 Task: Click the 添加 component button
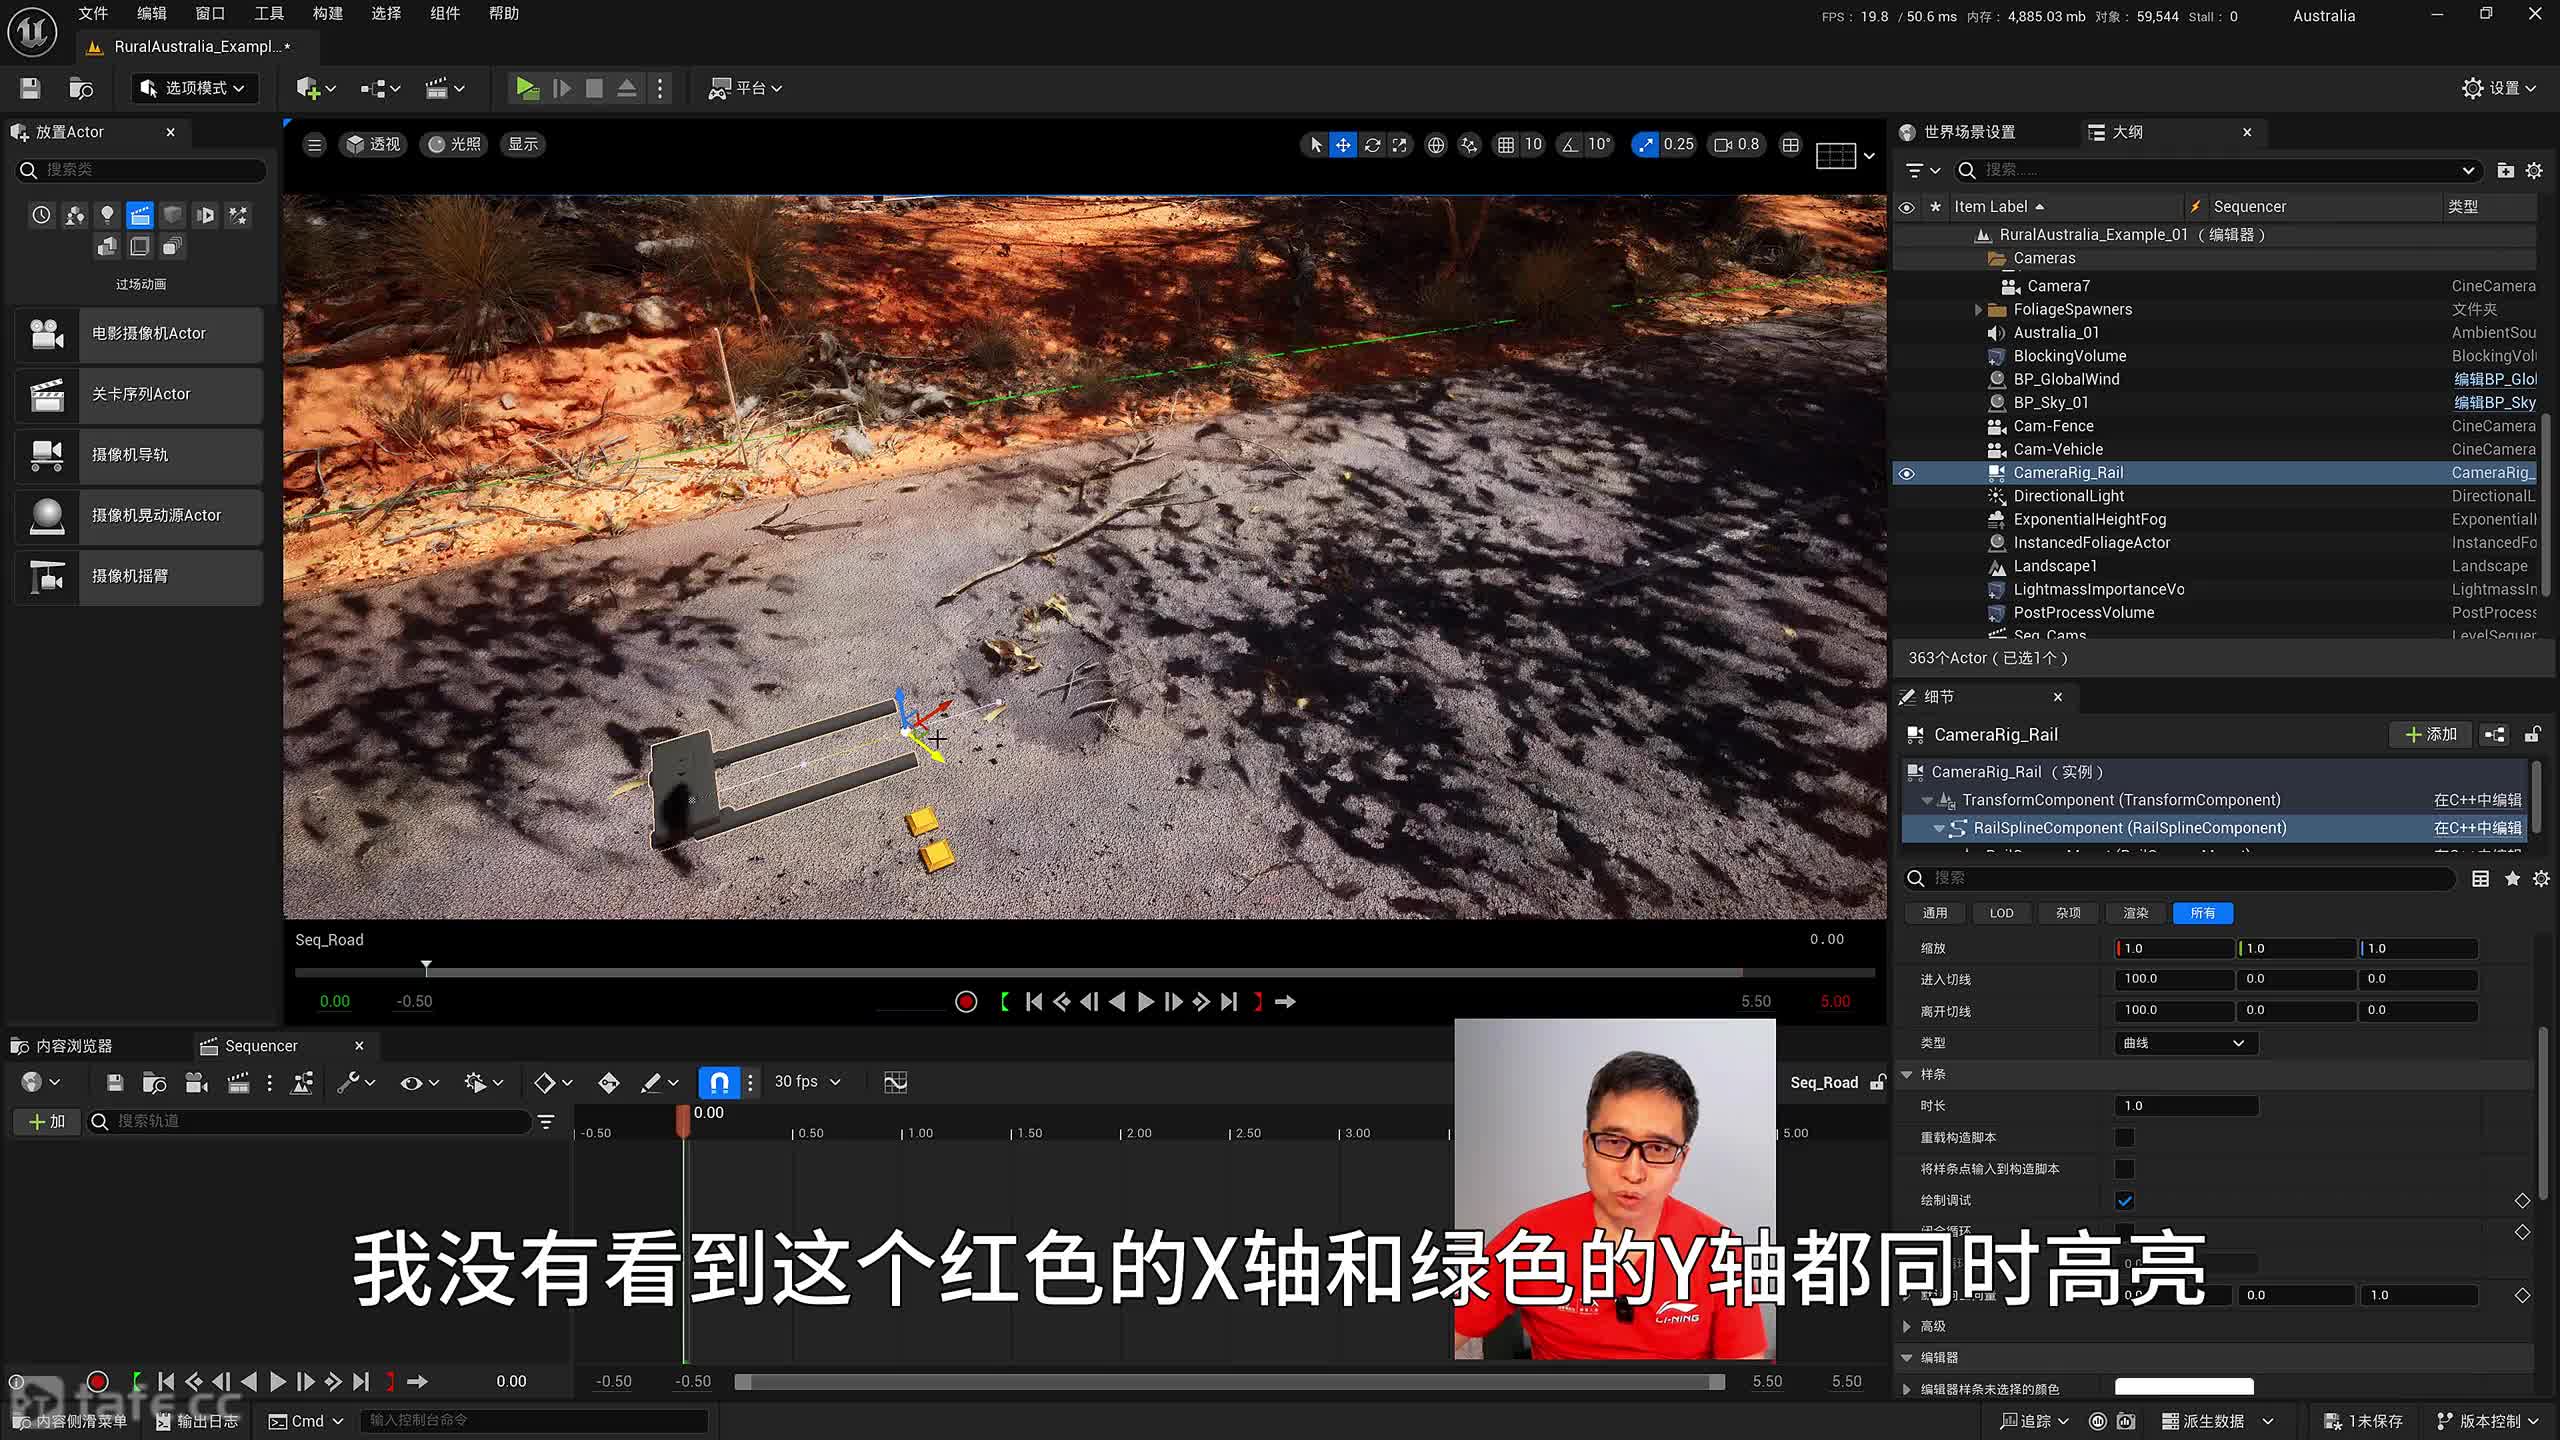pos(2431,735)
